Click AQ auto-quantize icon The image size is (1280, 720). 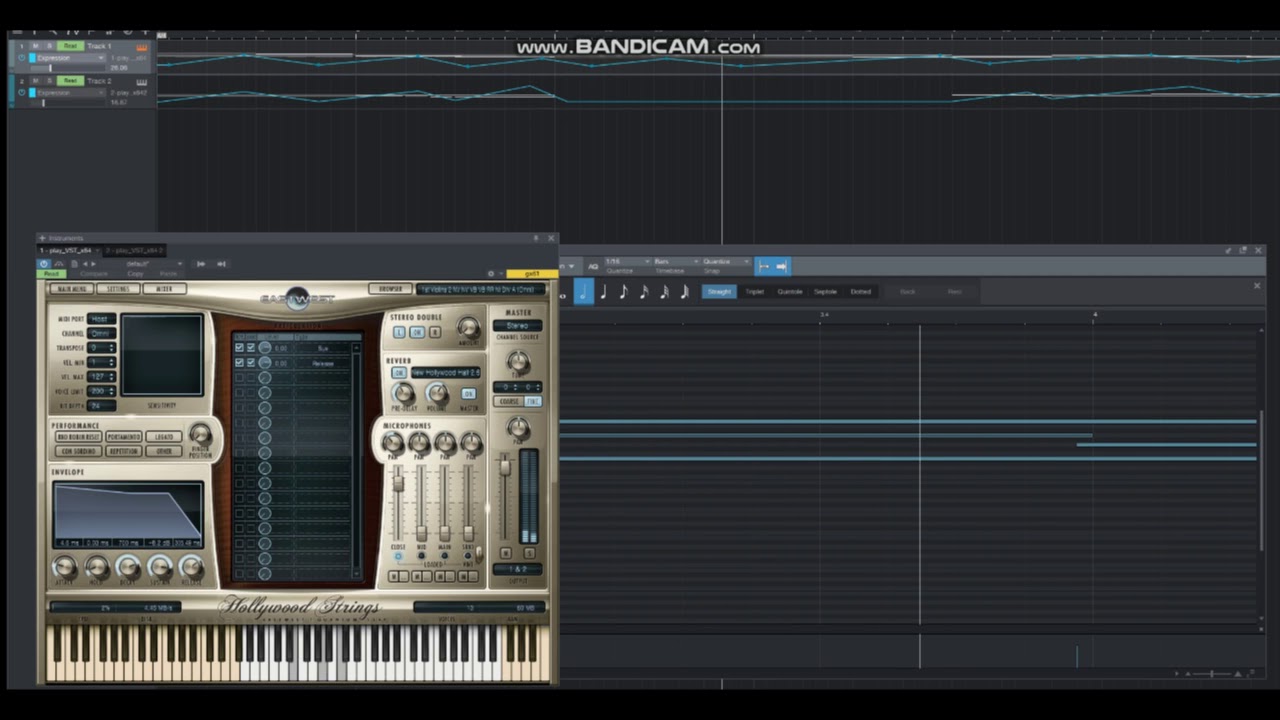coord(593,266)
